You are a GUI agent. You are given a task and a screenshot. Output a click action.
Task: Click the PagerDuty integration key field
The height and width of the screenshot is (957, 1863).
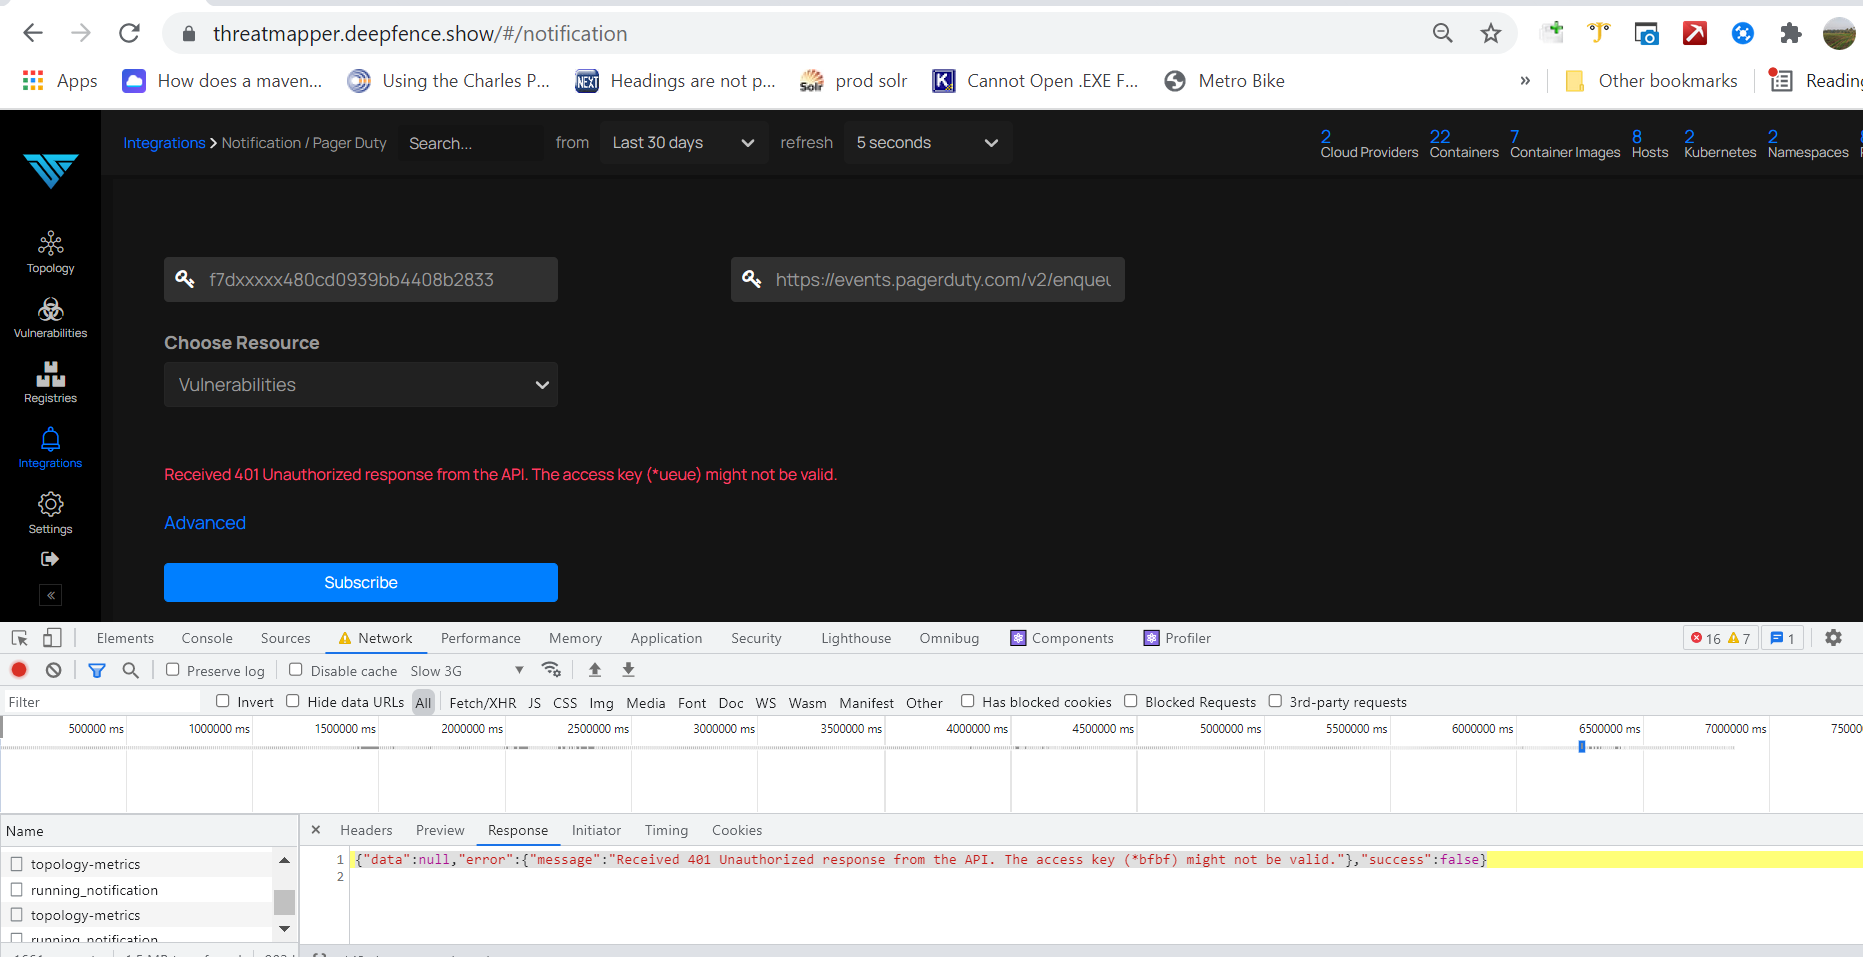pyautogui.click(x=361, y=280)
